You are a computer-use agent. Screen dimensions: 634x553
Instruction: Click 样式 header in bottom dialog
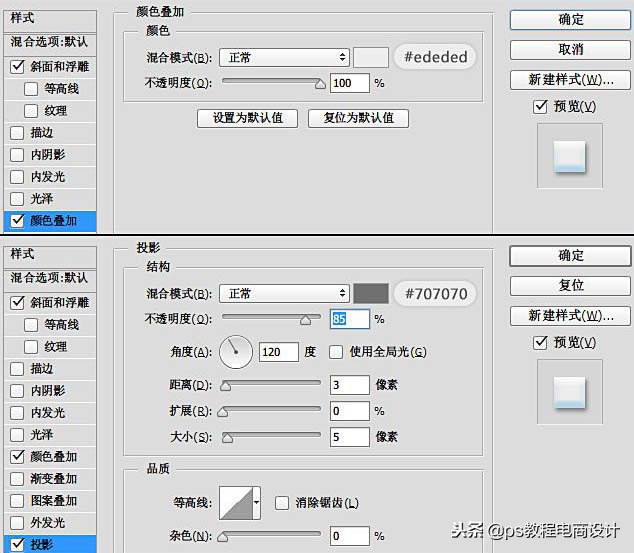tap(50, 255)
